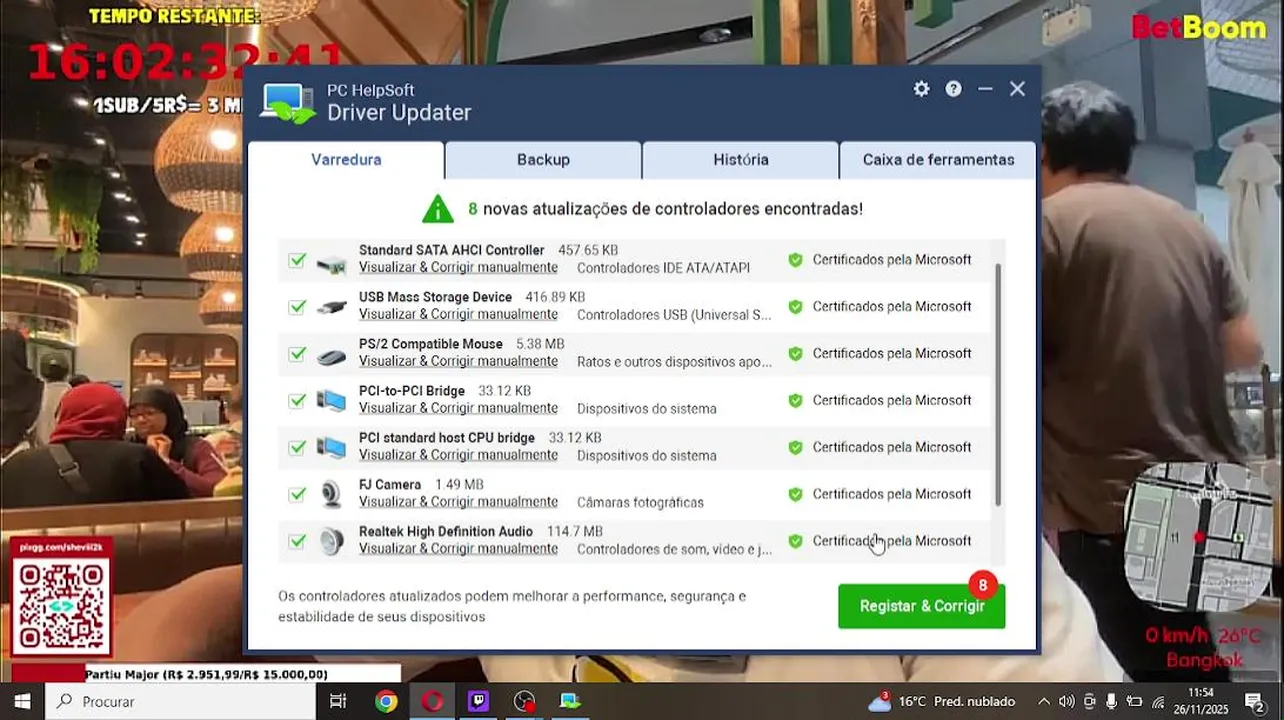Open the Opera browser taskbar icon

[x=432, y=701]
